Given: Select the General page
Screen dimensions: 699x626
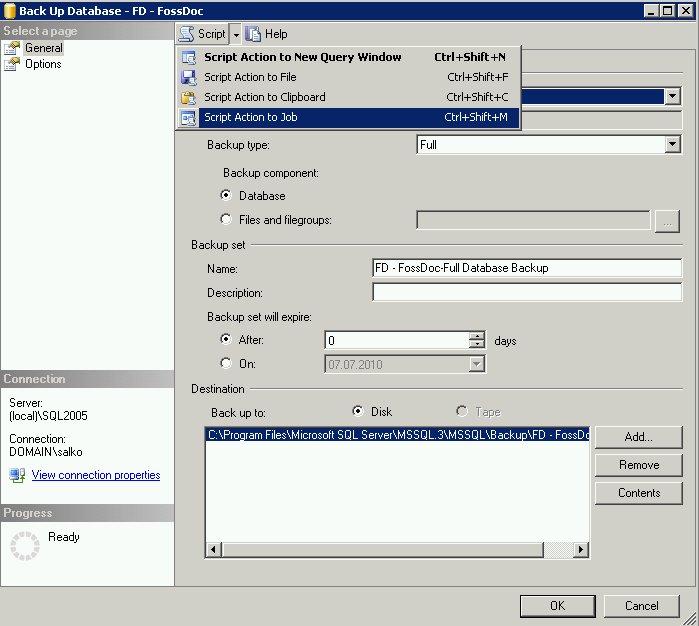Looking at the screenshot, I should click(x=44, y=48).
